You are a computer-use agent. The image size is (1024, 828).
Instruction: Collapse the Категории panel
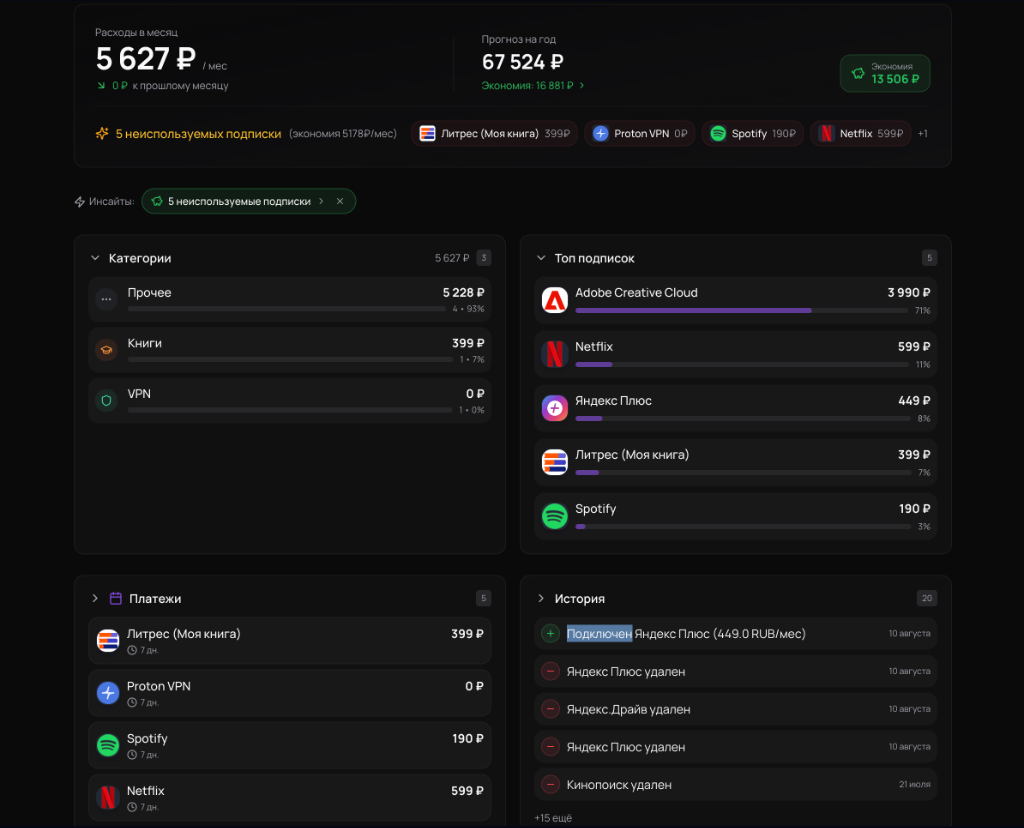pos(95,258)
